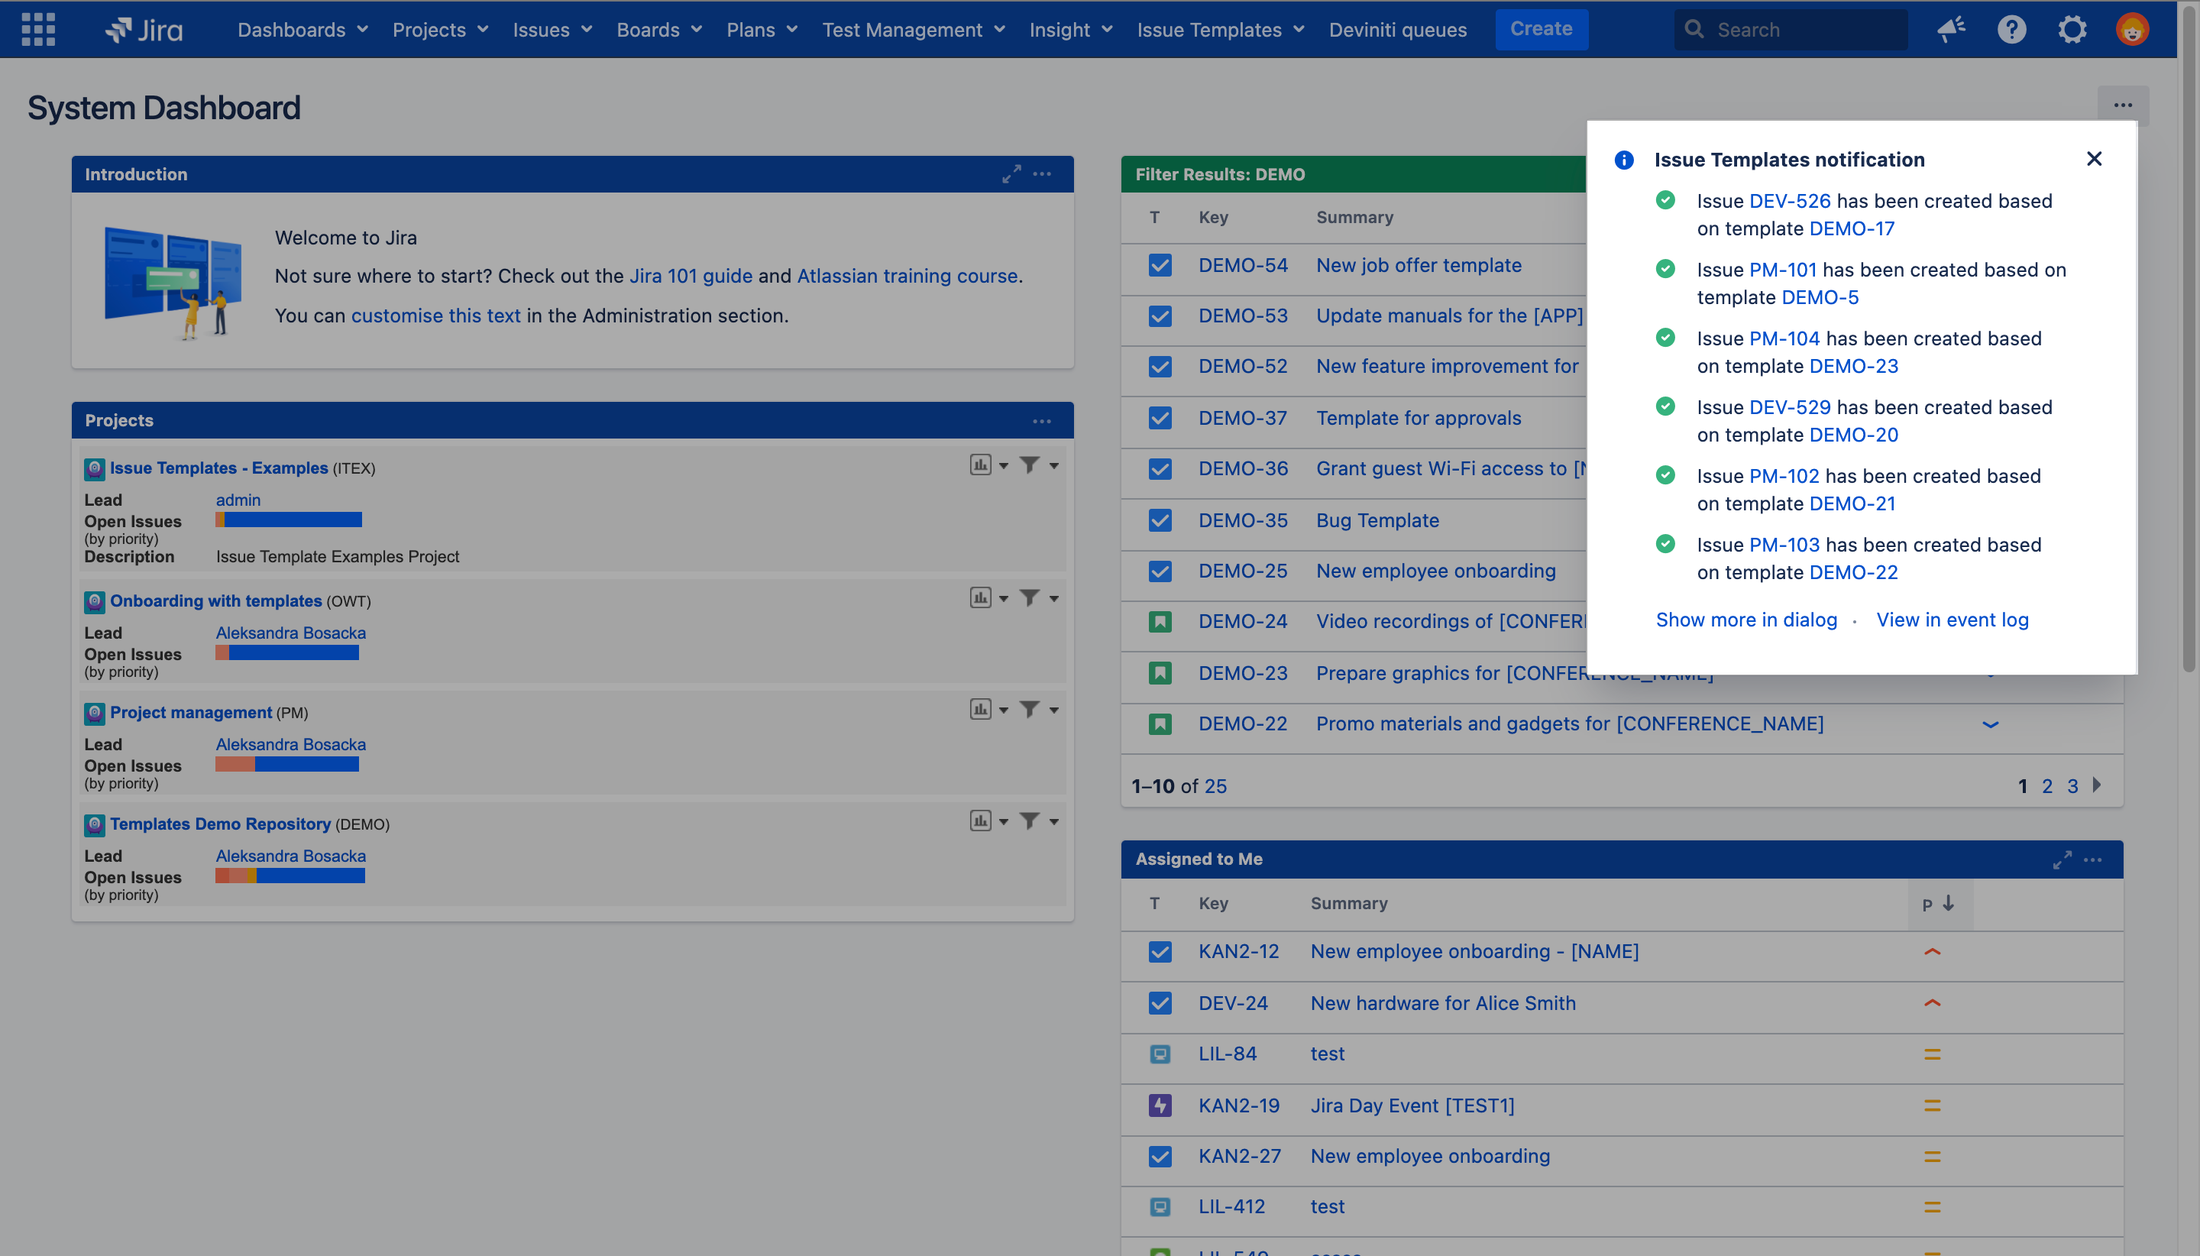This screenshot has height=1256, width=2200.
Task: Click Show more in dialog link
Action: click(1746, 620)
